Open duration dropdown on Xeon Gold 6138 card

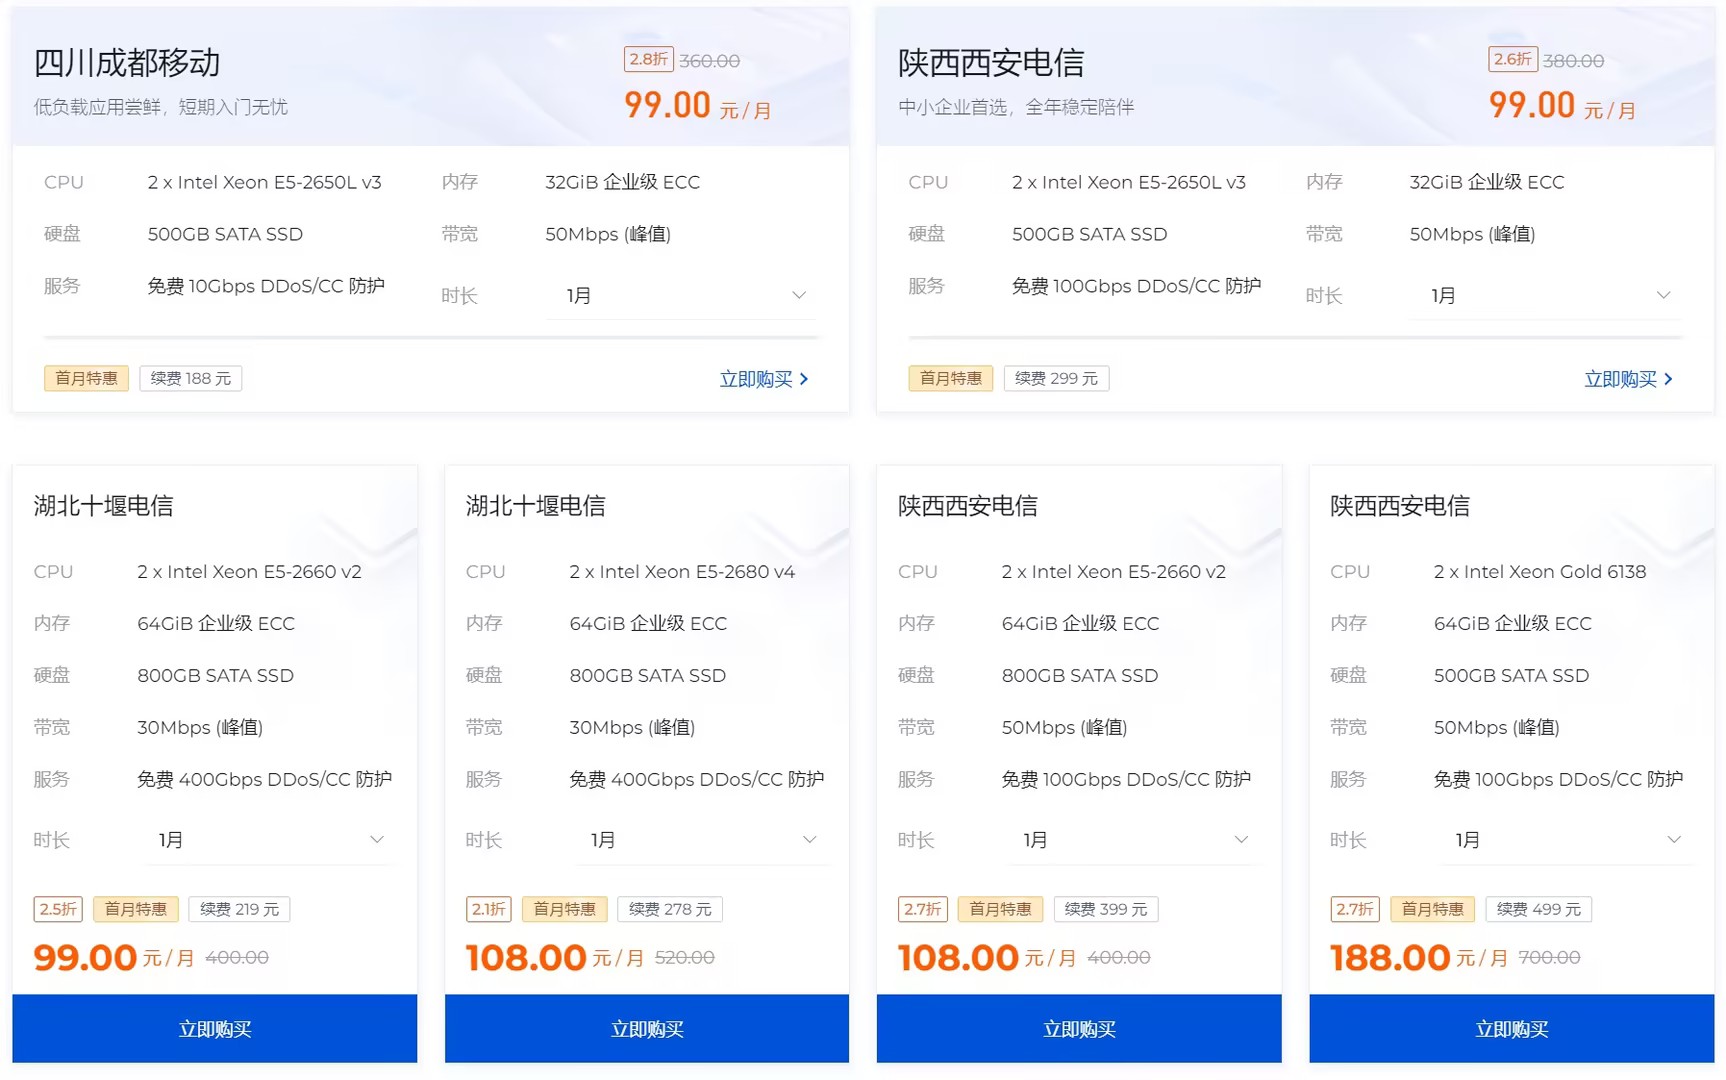pyautogui.click(x=1566, y=840)
